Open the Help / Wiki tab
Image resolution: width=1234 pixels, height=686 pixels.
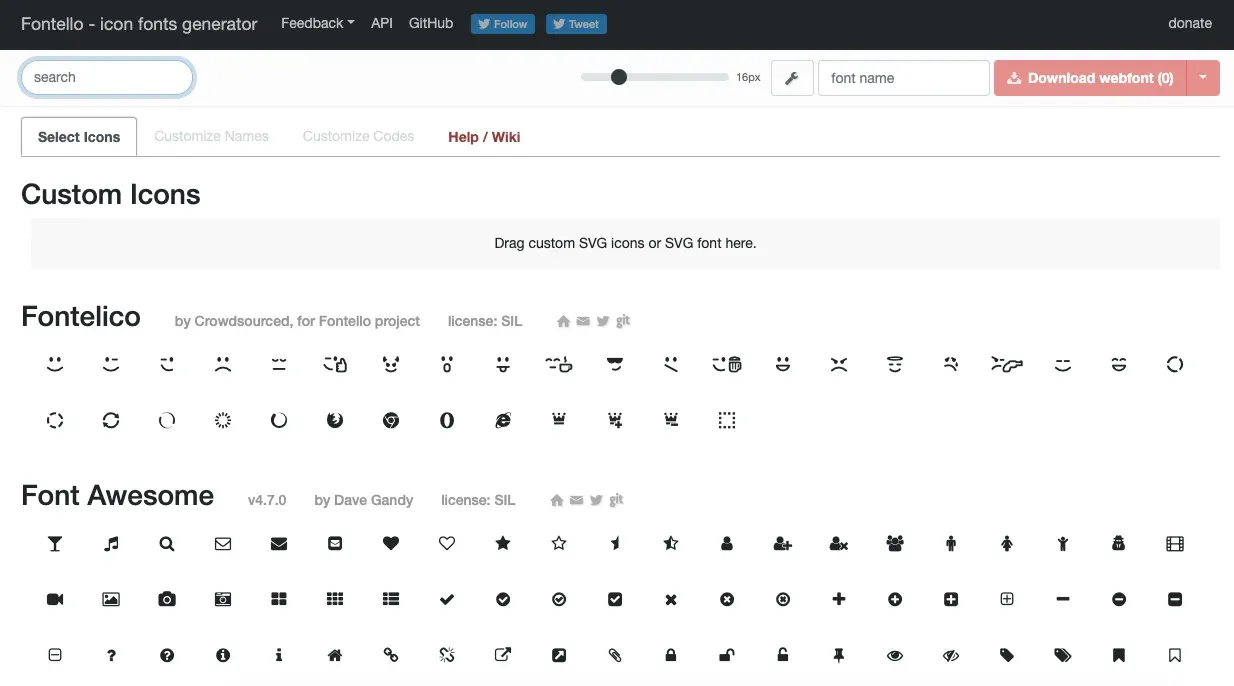coord(484,137)
